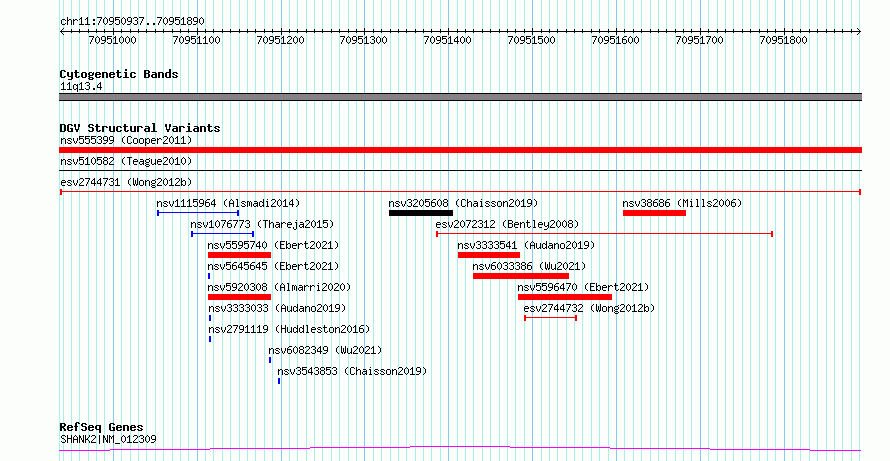890x461 pixels.
Task: Open nsv1076773 (Thareja2015) variant label
Action: [262, 224]
